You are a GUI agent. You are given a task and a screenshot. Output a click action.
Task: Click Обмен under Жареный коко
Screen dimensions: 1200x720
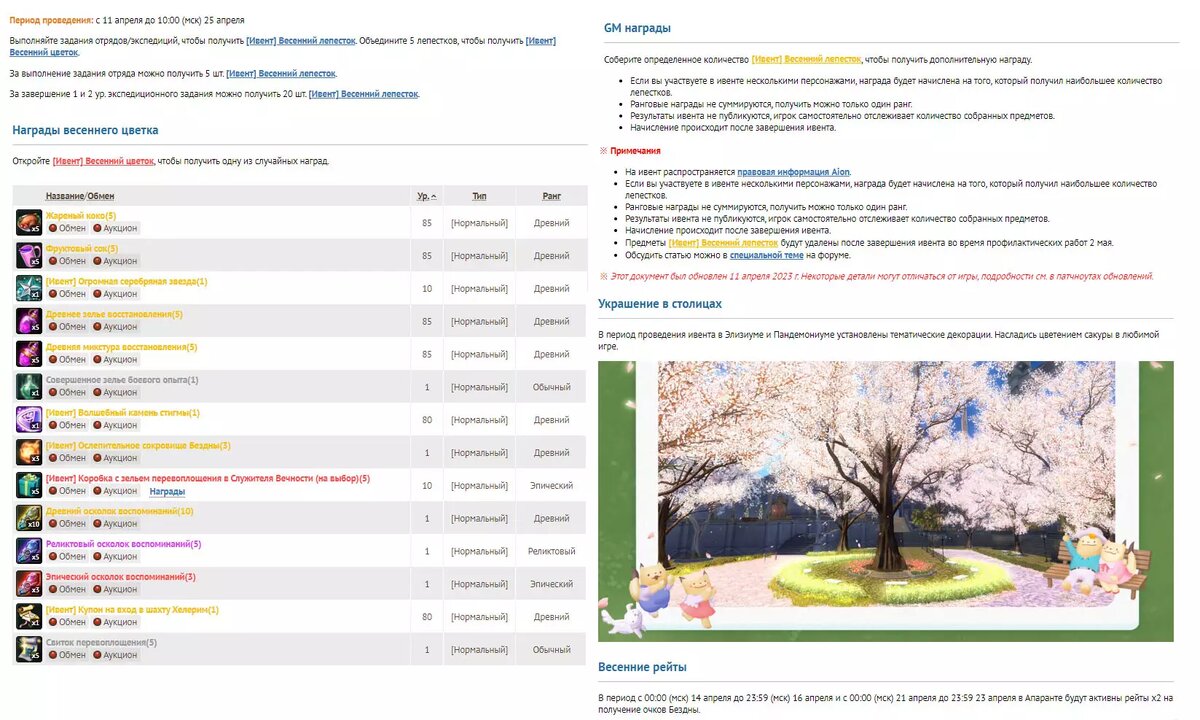point(68,228)
